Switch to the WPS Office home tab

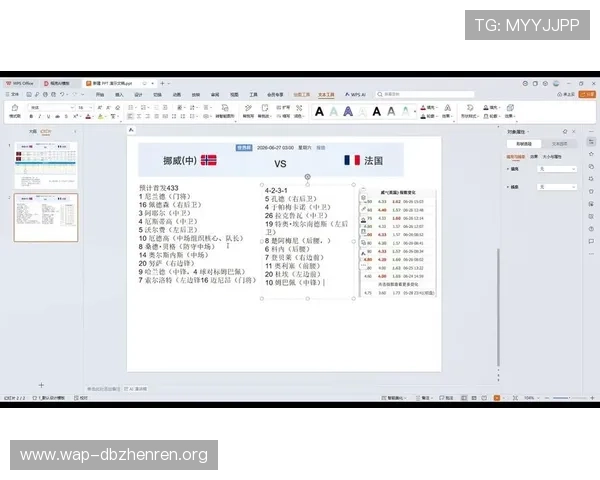coord(20,83)
